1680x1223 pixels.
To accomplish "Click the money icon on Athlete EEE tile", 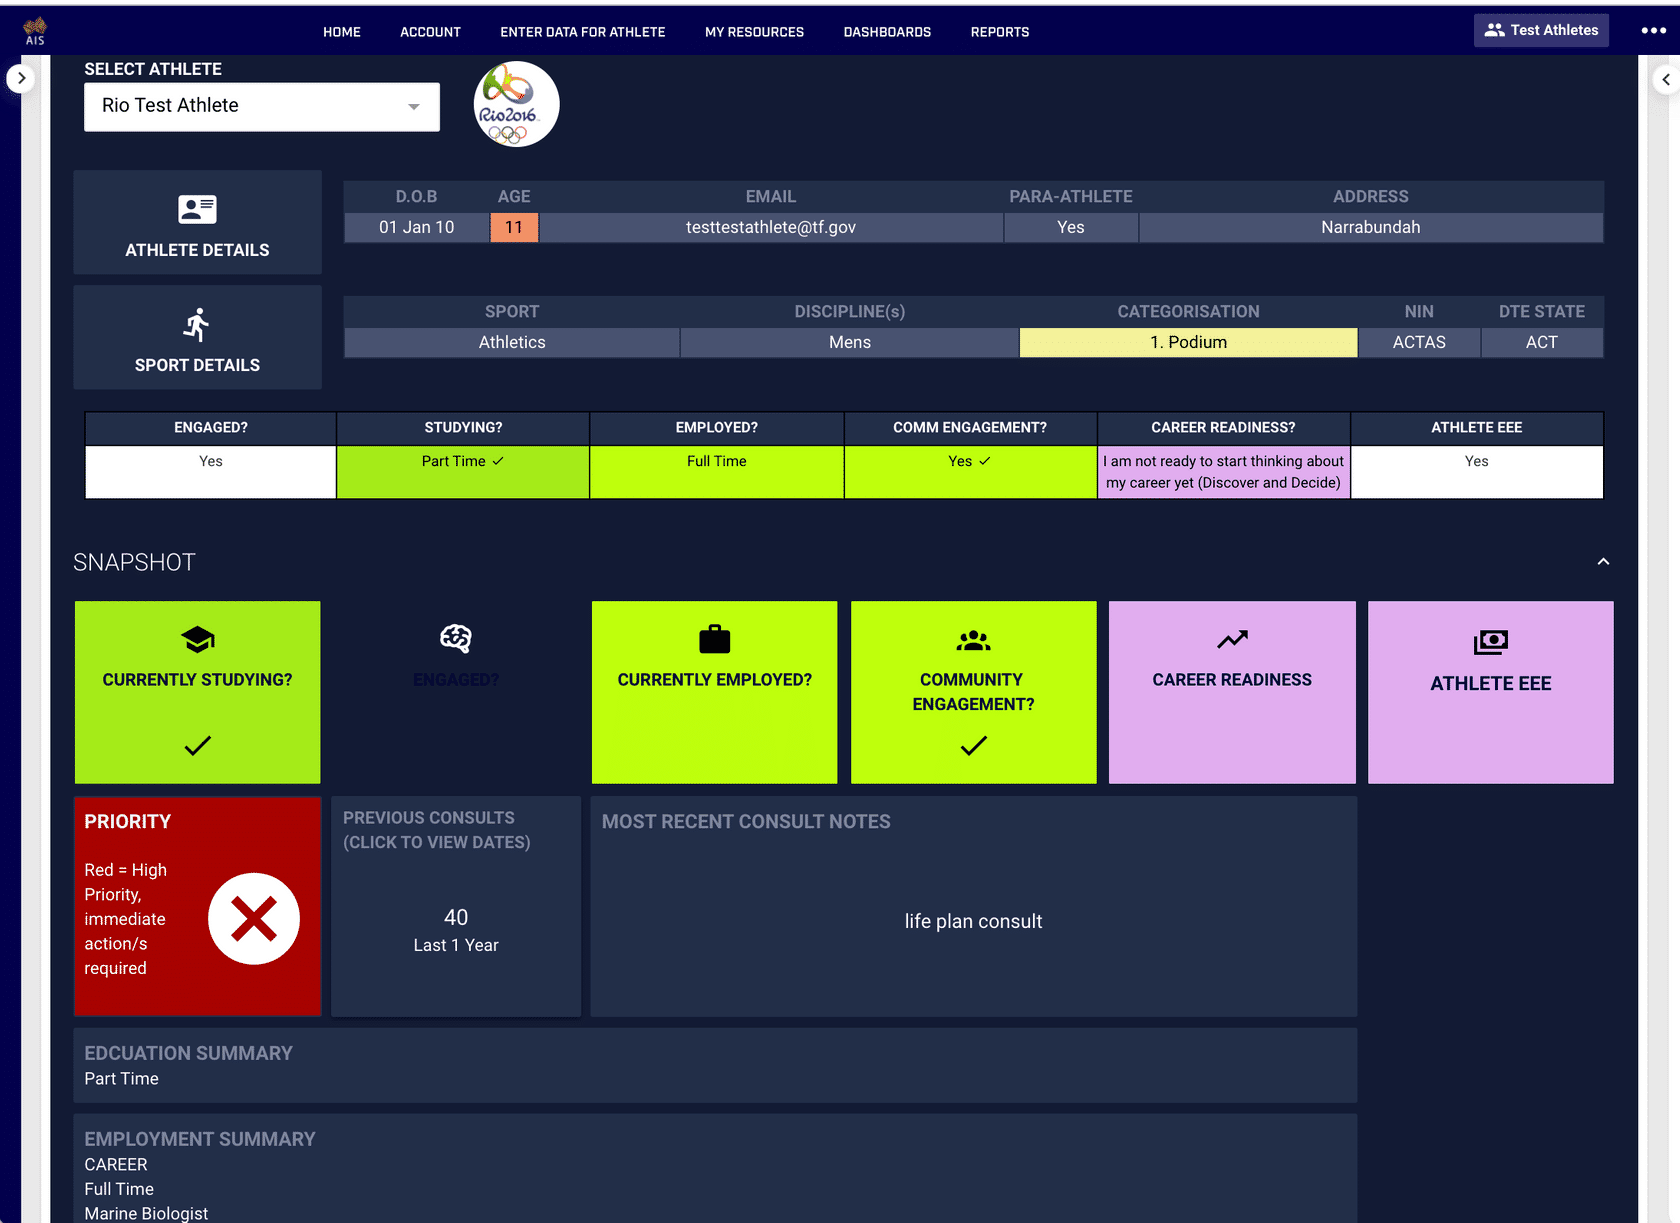I will 1490,642.
